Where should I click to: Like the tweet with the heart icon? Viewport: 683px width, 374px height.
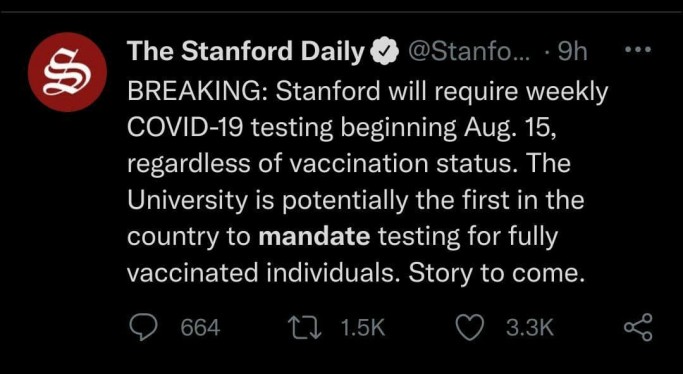tap(470, 327)
